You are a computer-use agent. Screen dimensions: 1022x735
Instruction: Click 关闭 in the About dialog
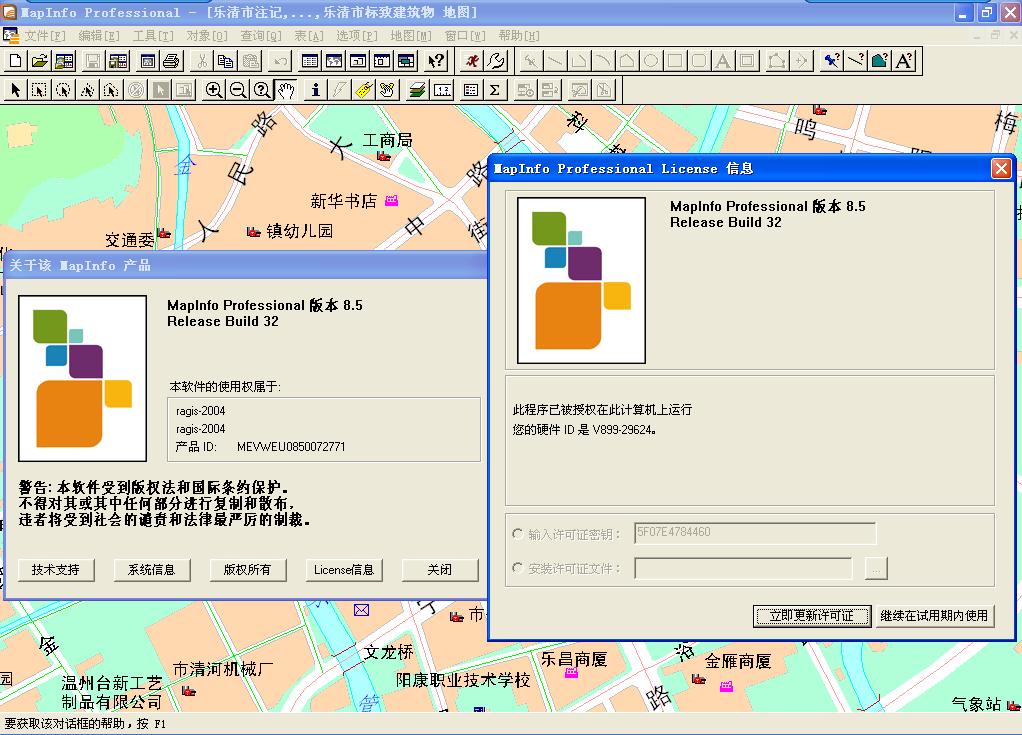pyautogui.click(x=439, y=569)
